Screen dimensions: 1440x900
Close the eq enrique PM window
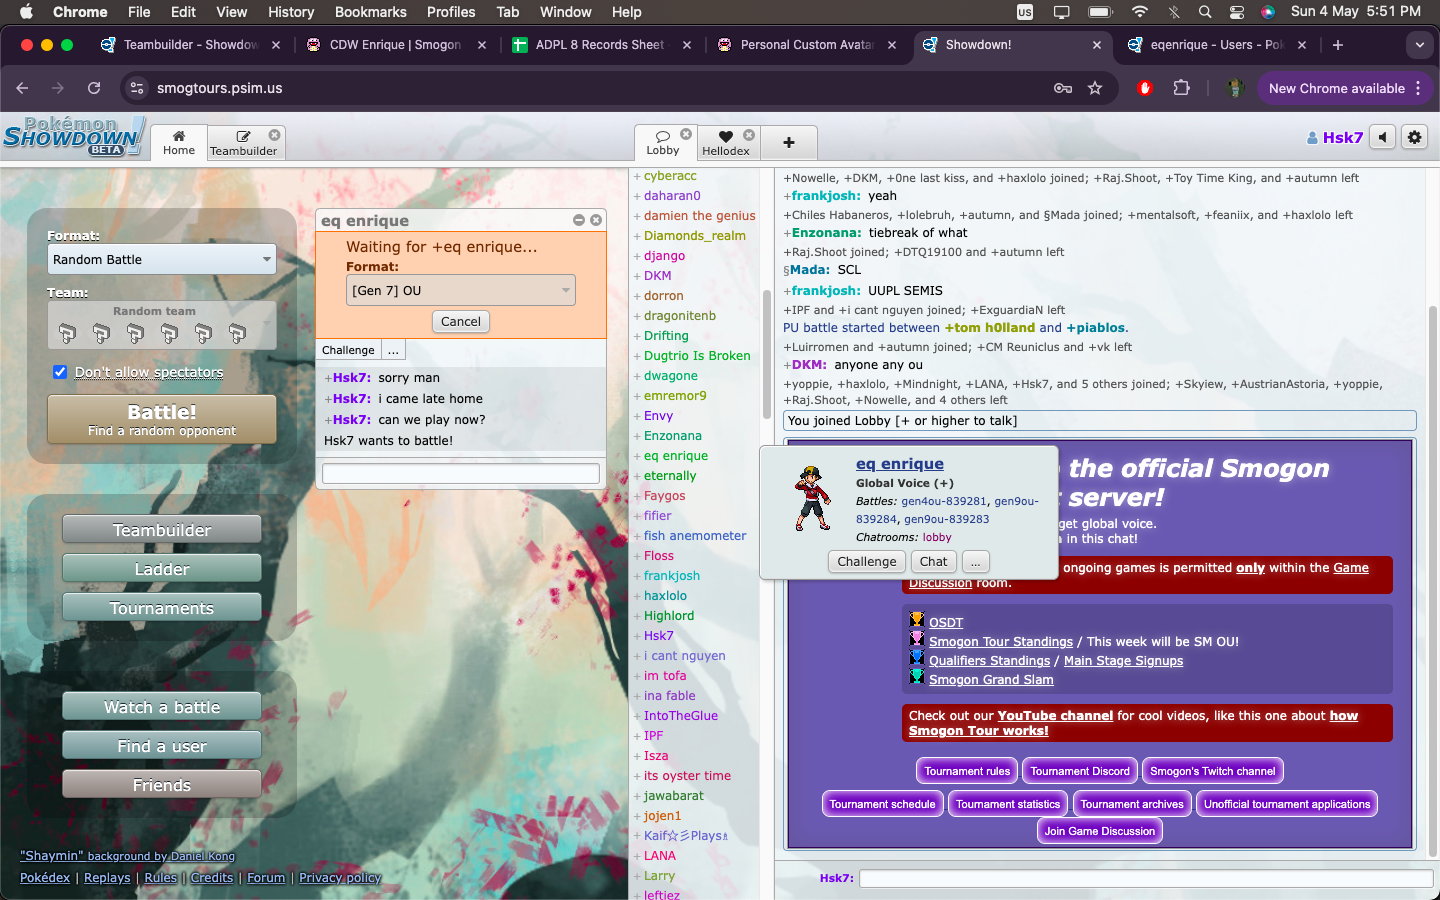[x=596, y=220]
